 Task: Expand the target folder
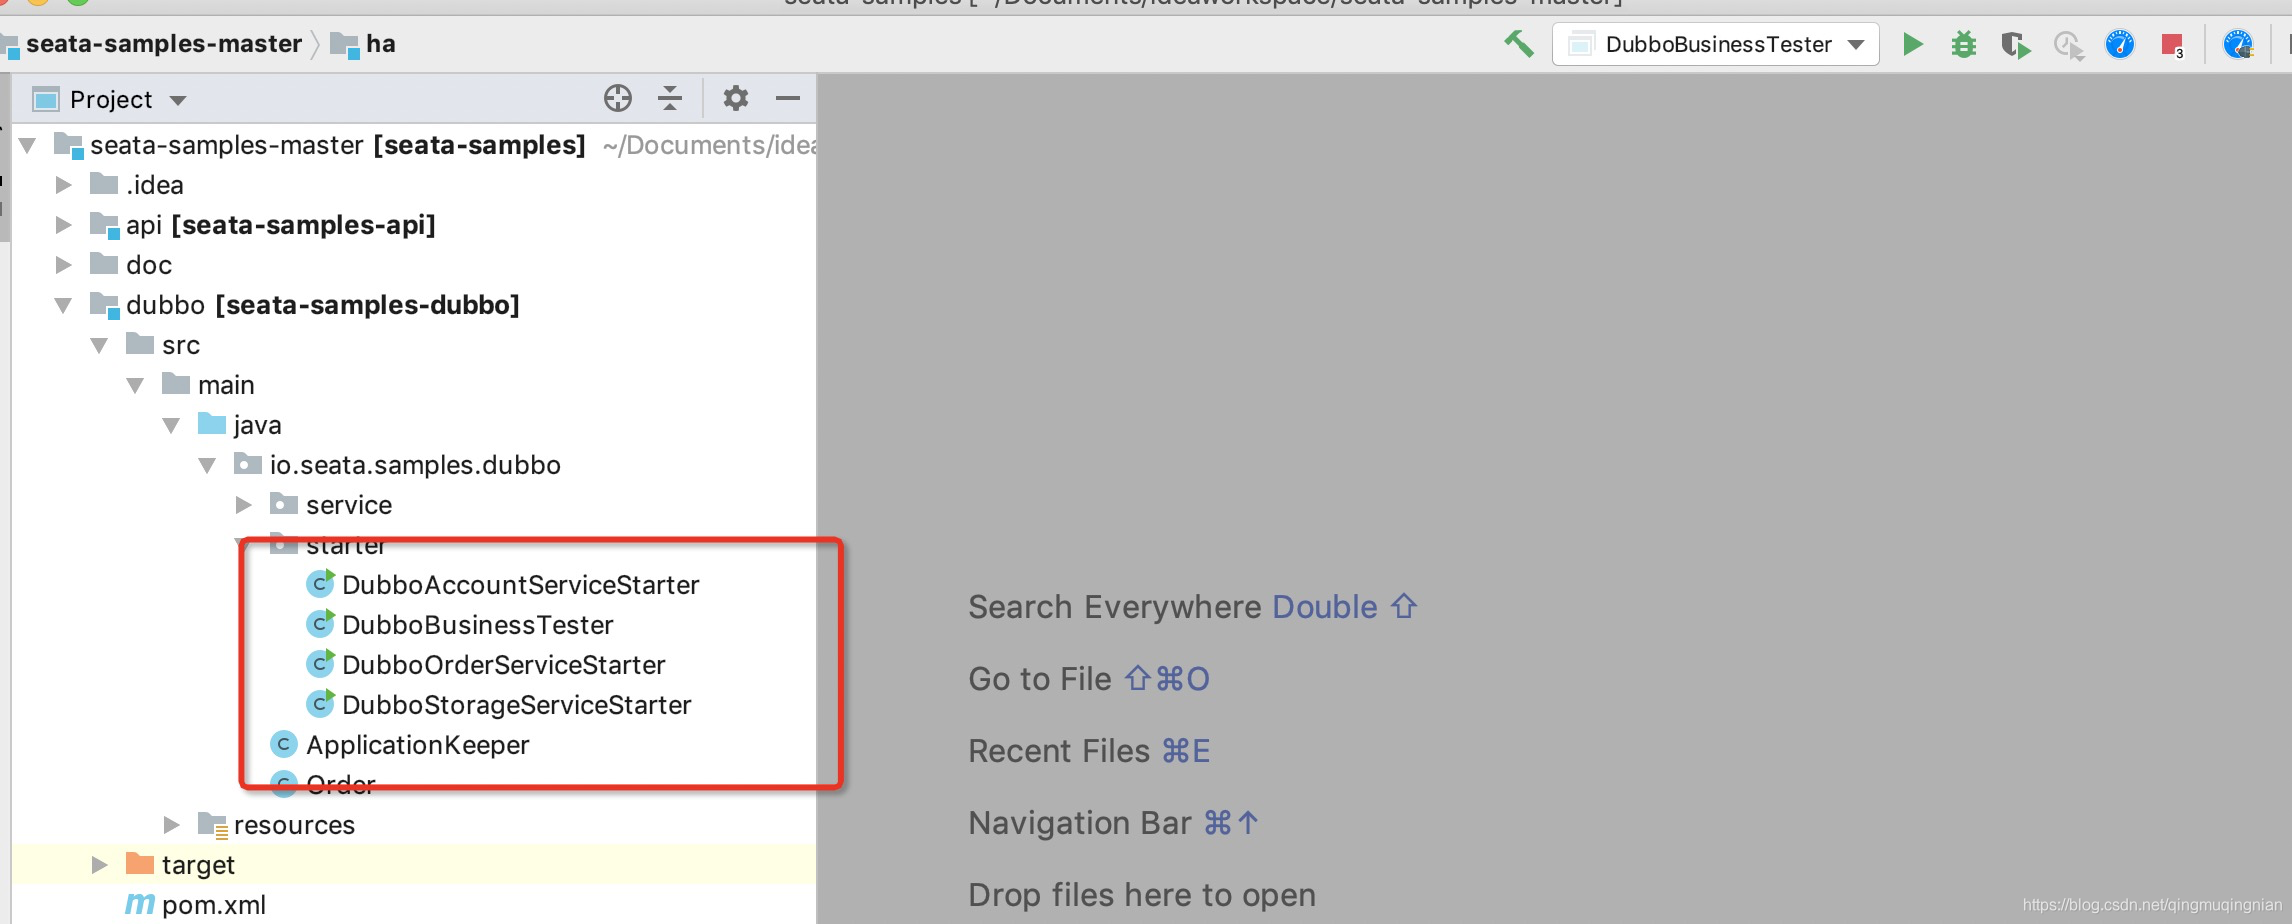(x=99, y=865)
